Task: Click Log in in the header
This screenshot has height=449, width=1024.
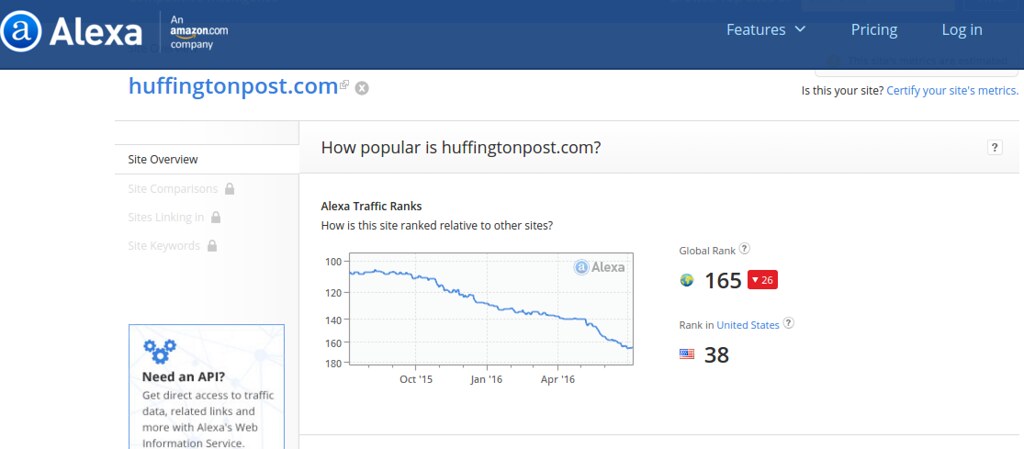Action: [962, 30]
